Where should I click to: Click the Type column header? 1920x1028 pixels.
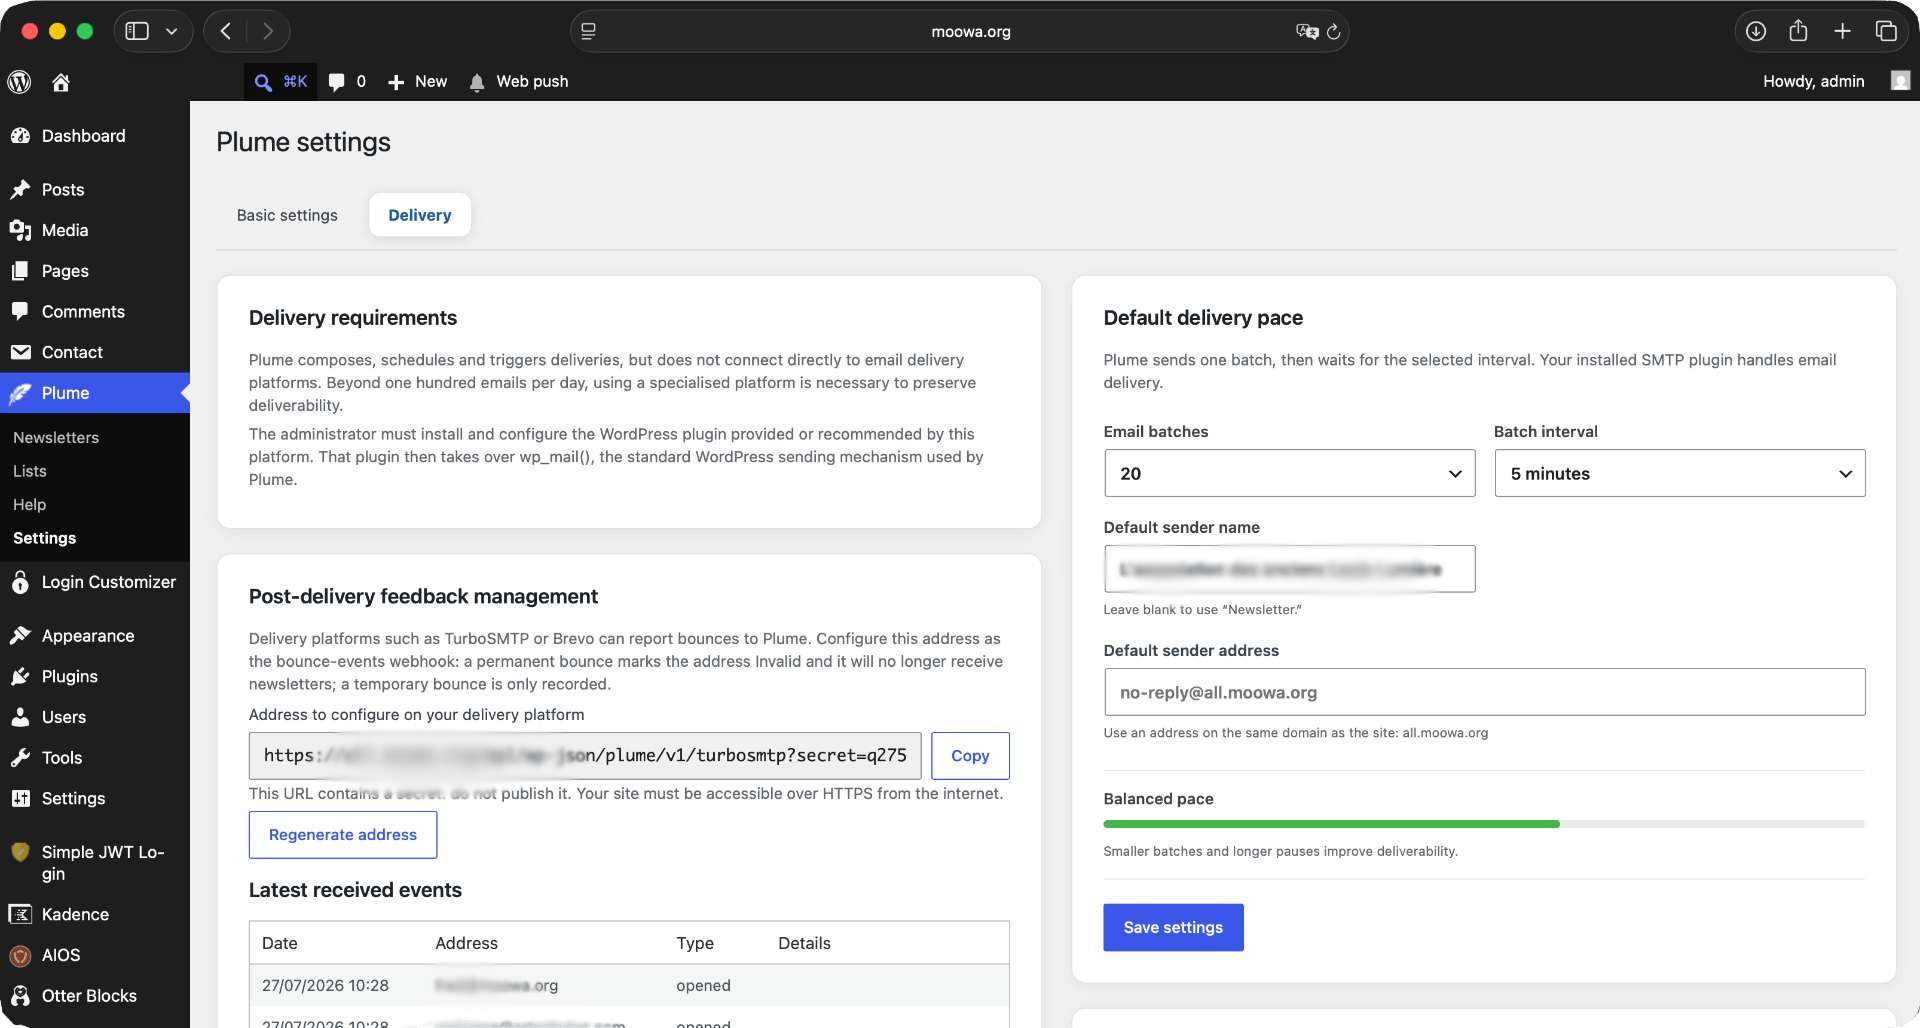695,943
